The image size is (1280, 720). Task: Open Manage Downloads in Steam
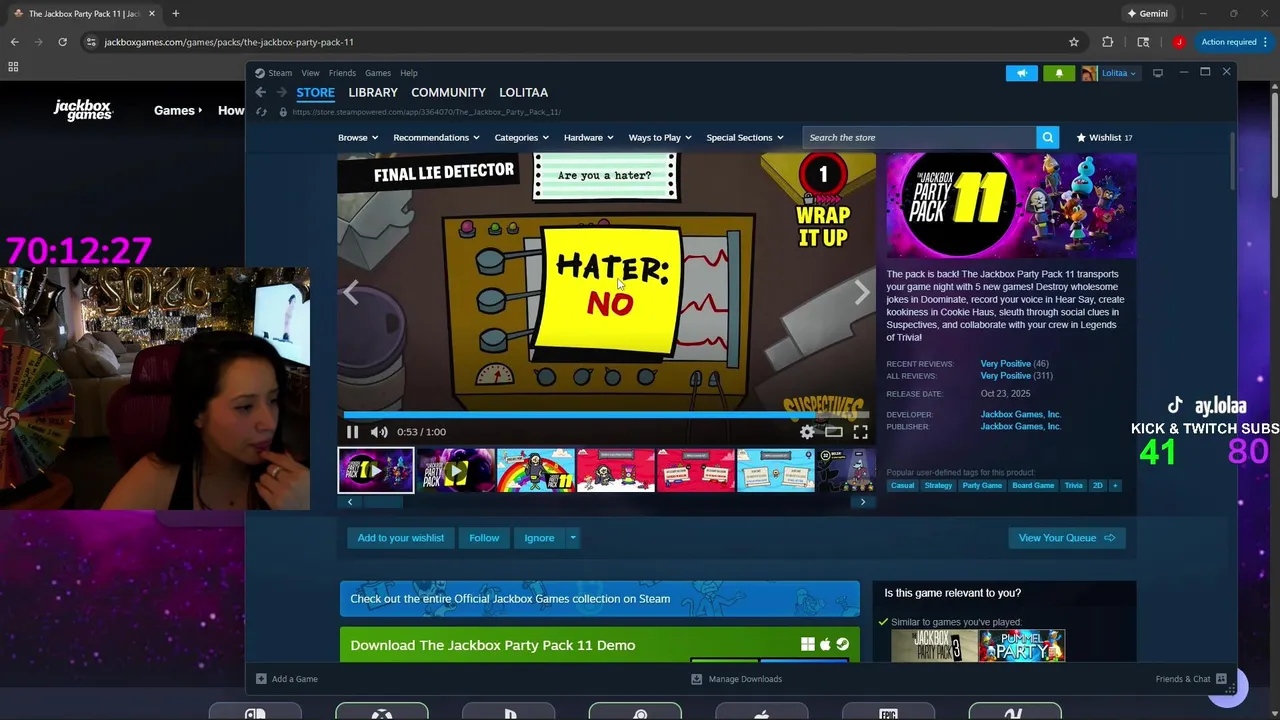click(737, 679)
